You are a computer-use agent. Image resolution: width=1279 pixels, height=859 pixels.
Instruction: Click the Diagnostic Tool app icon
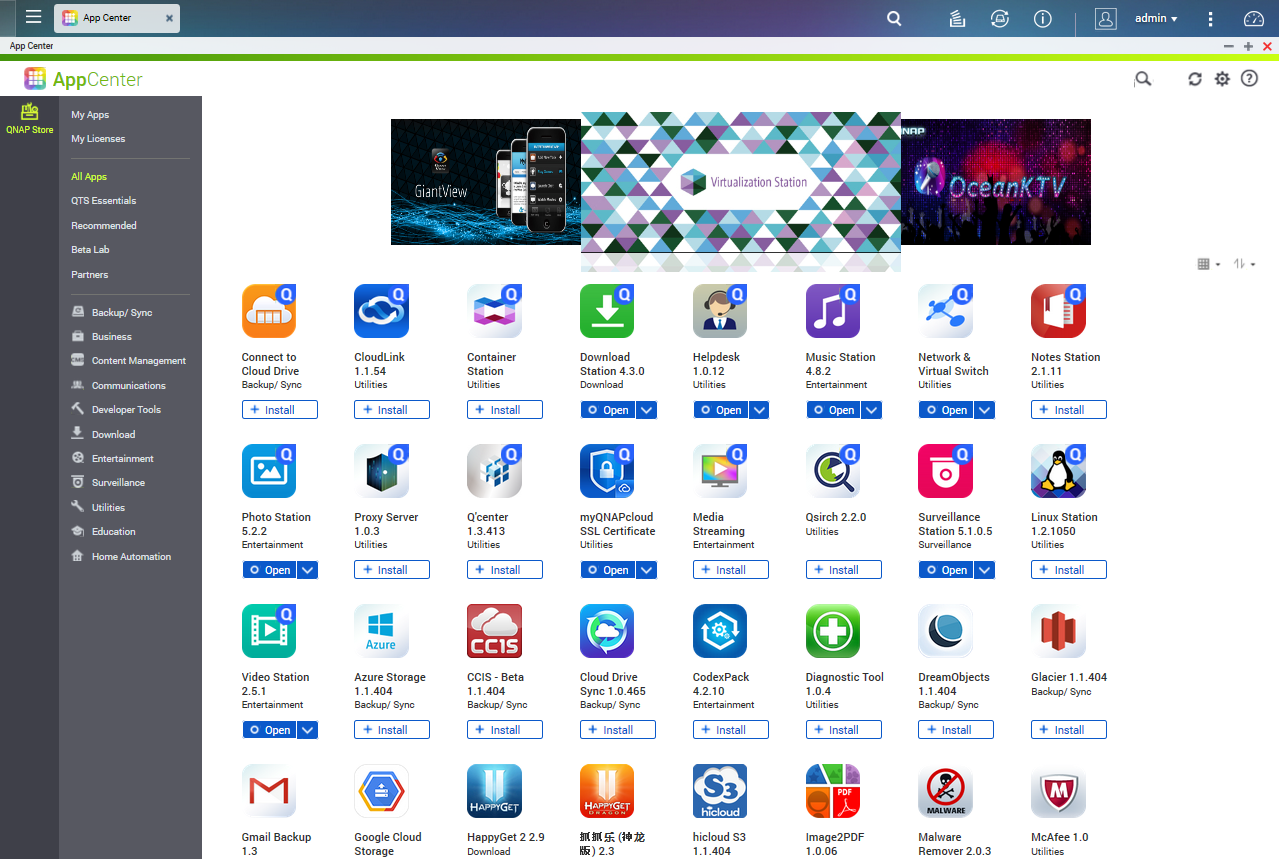833,631
